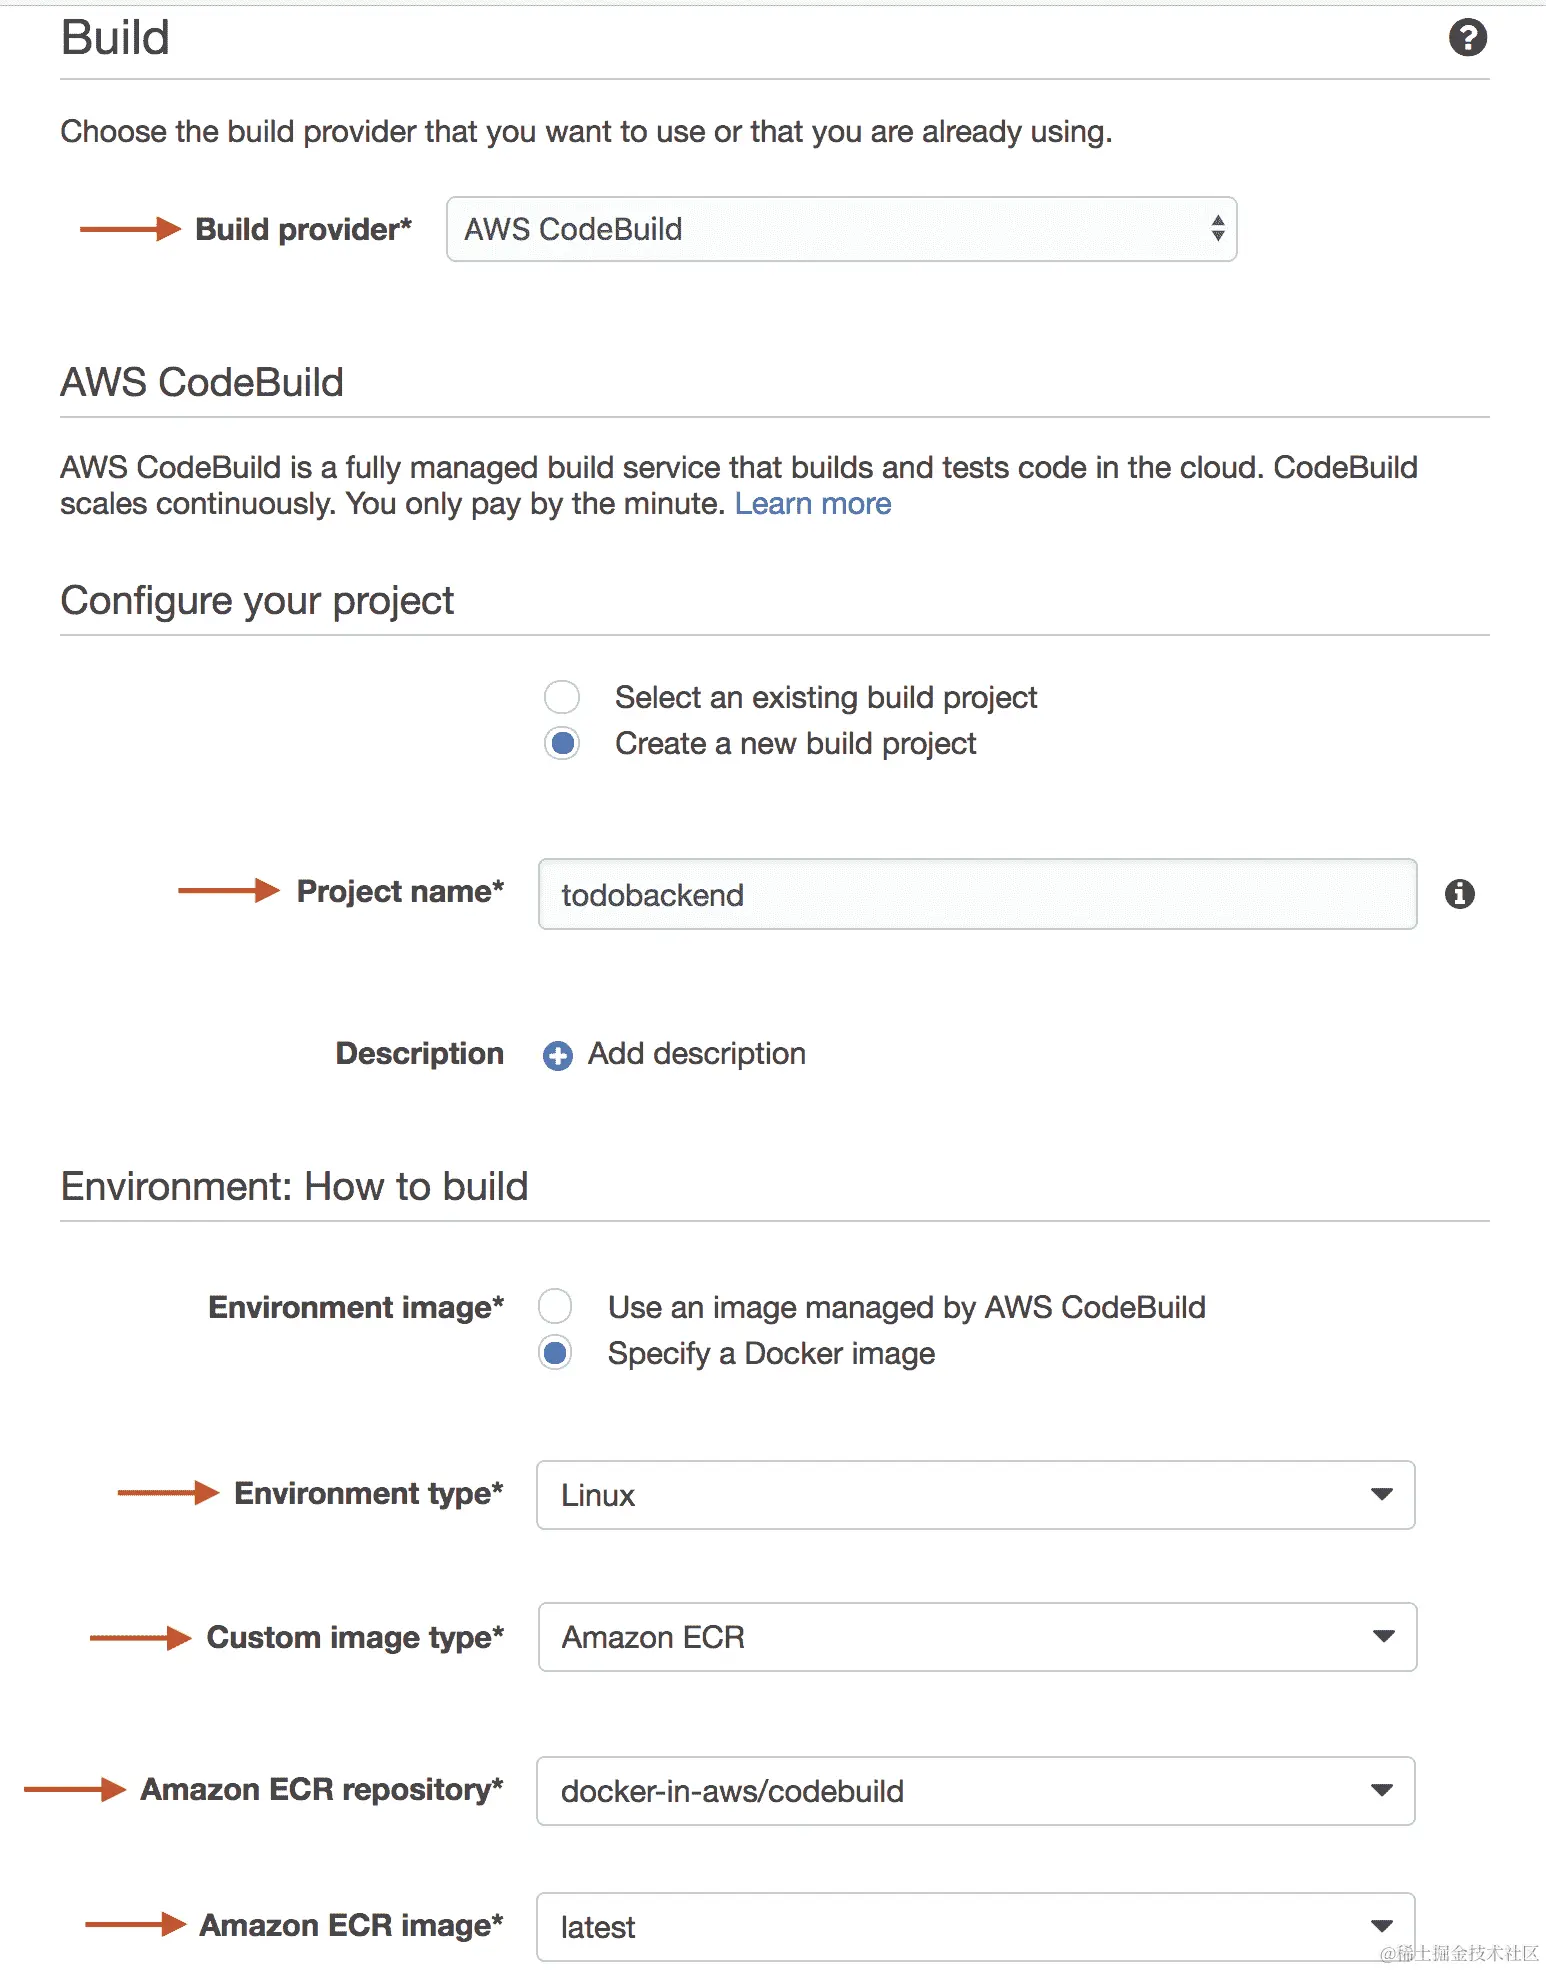This screenshot has height=1970, width=1546.
Task: Click the Project name info icon
Action: tap(1459, 894)
